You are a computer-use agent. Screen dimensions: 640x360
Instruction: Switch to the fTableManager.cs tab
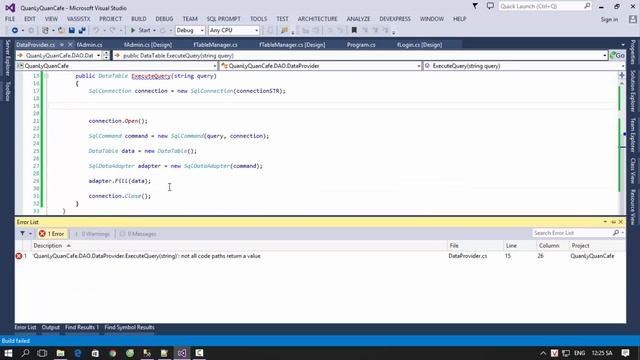(x=215, y=44)
